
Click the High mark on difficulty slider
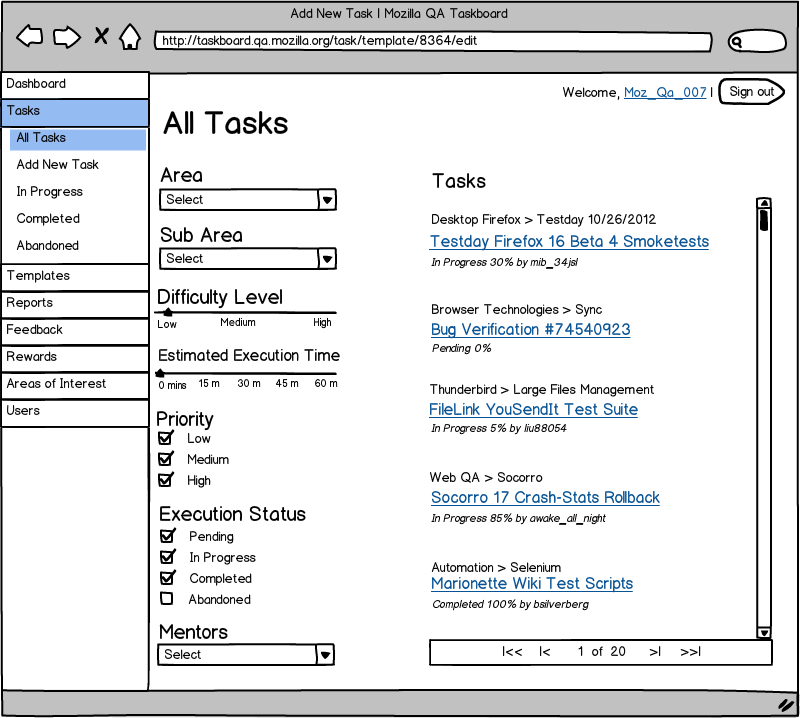[x=322, y=323]
